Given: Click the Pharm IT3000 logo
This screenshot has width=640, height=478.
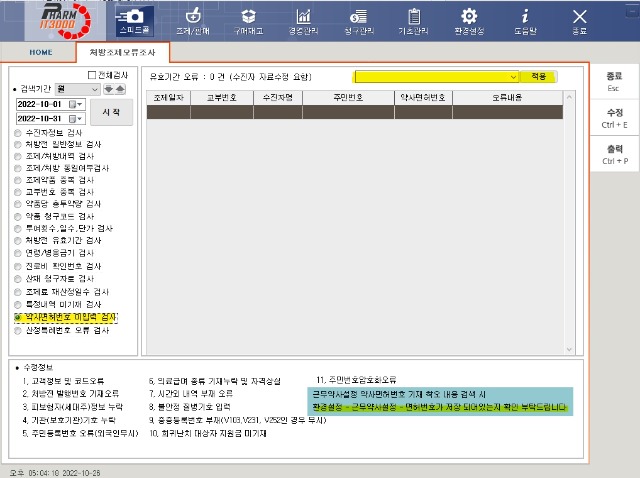Looking at the screenshot, I should click(65, 20).
